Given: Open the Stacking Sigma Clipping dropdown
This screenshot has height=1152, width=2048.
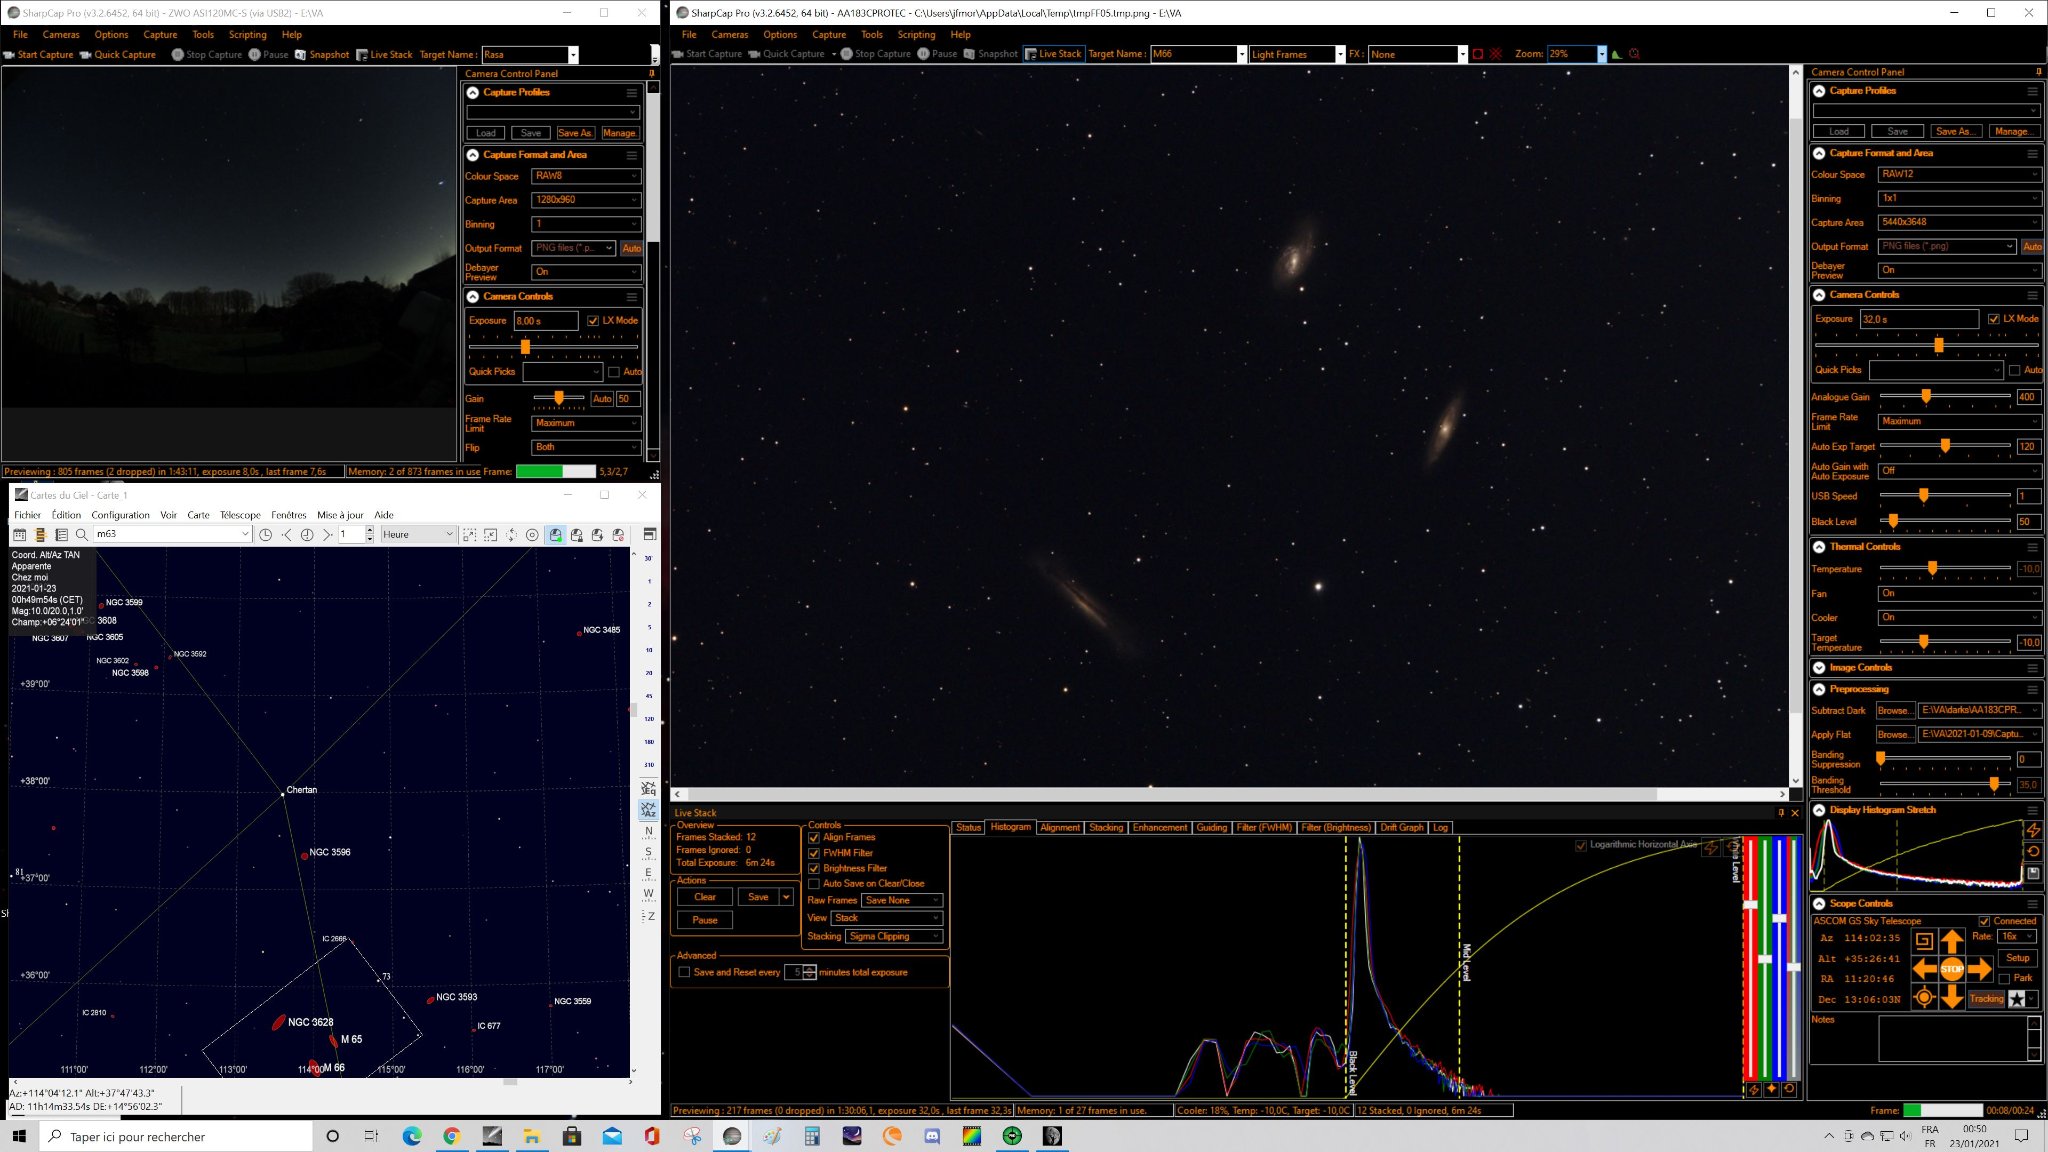Looking at the screenshot, I should pos(894,937).
